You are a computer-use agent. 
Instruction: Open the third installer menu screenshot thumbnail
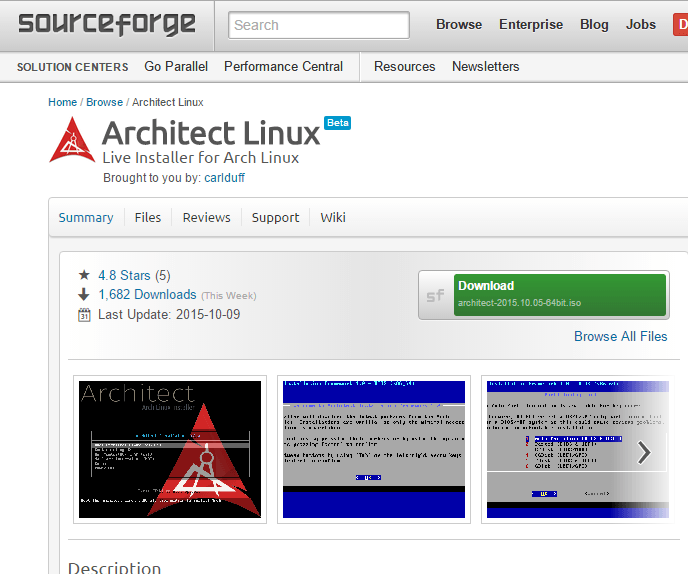click(x=578, y=449)
